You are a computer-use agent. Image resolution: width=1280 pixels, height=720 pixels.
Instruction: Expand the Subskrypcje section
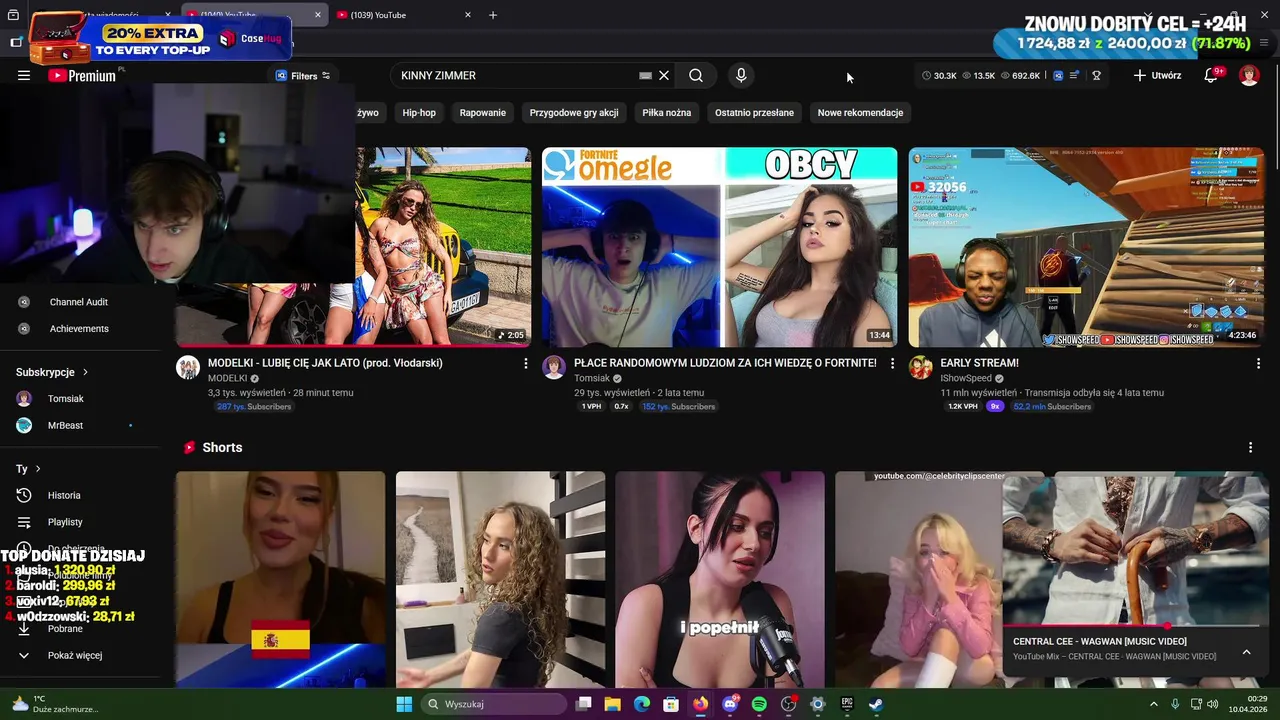tap(52, 372)
